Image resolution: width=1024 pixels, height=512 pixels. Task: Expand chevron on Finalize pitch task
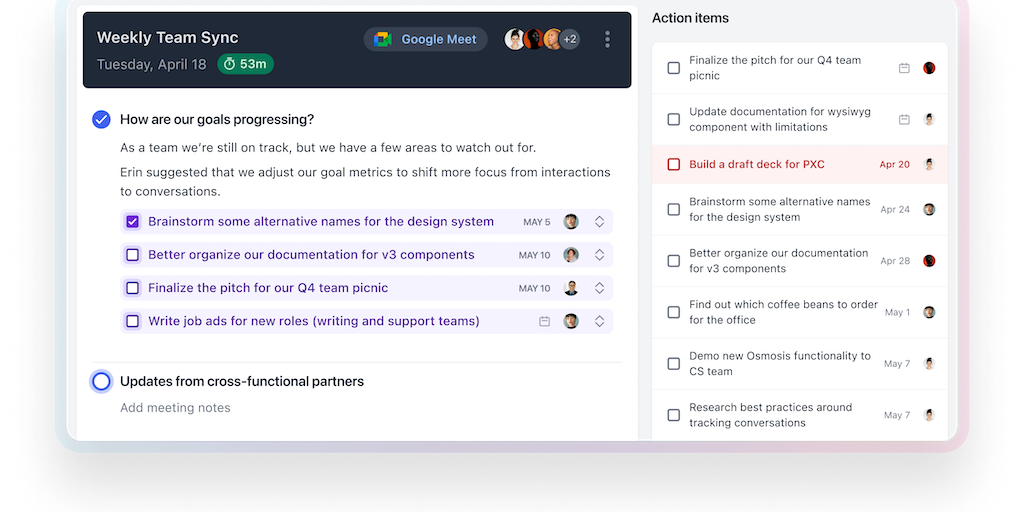(x=599, y=288)
